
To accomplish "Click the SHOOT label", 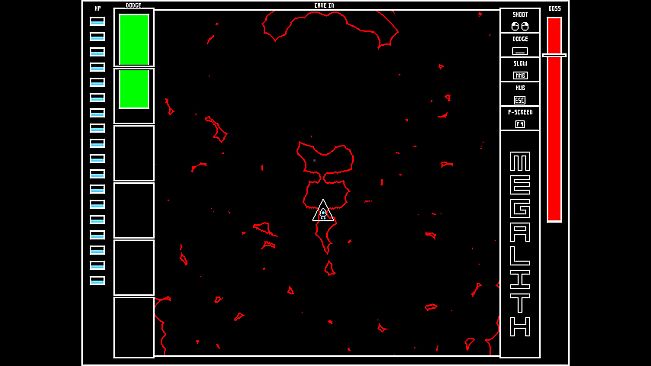I will pos(520,15).
